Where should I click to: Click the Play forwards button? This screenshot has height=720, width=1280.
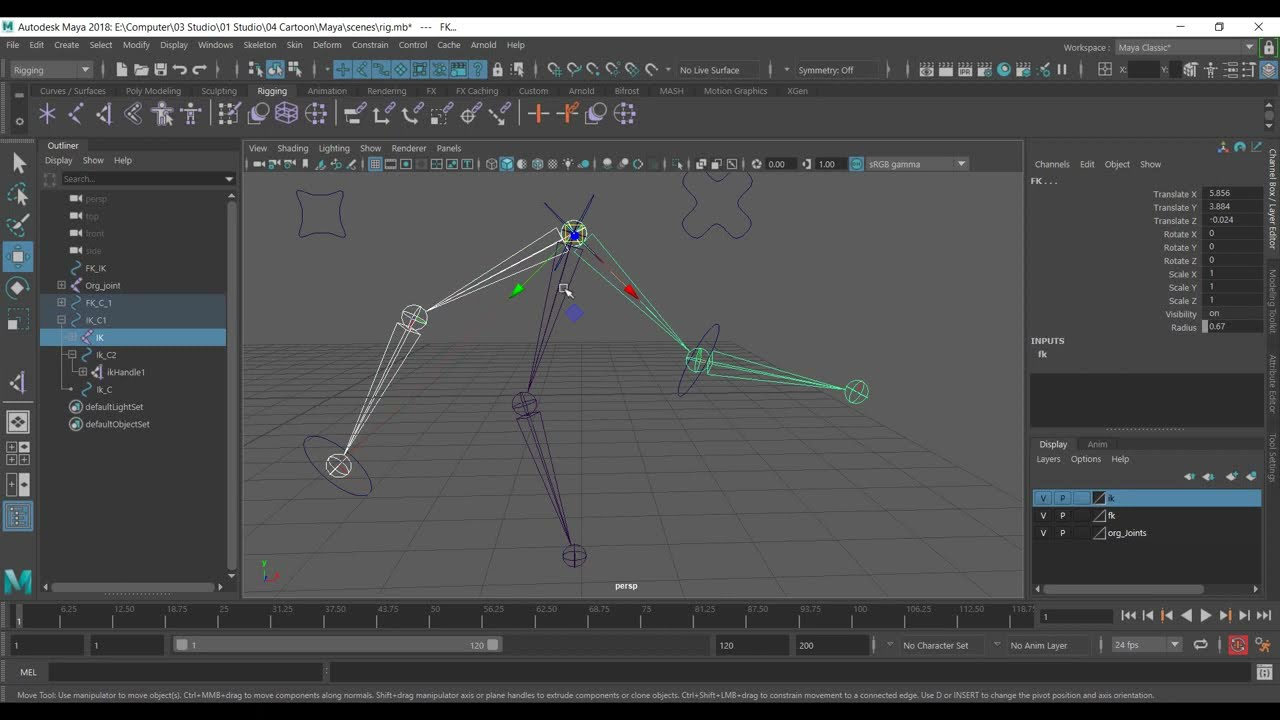1205,616
